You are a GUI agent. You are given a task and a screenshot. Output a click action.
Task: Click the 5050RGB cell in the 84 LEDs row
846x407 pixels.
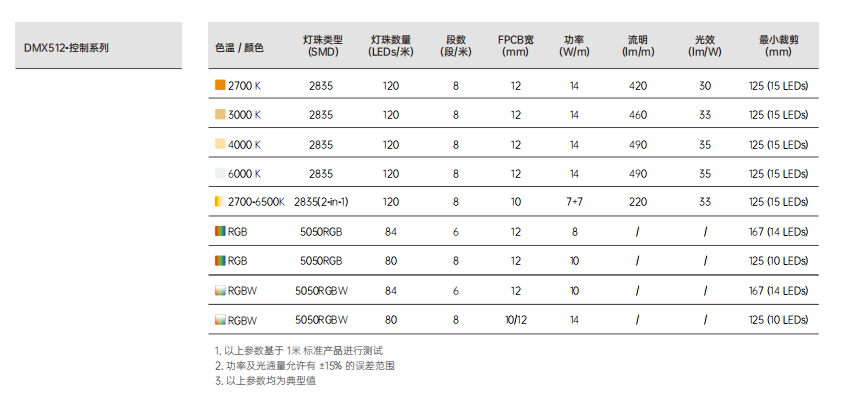point(322,232)
